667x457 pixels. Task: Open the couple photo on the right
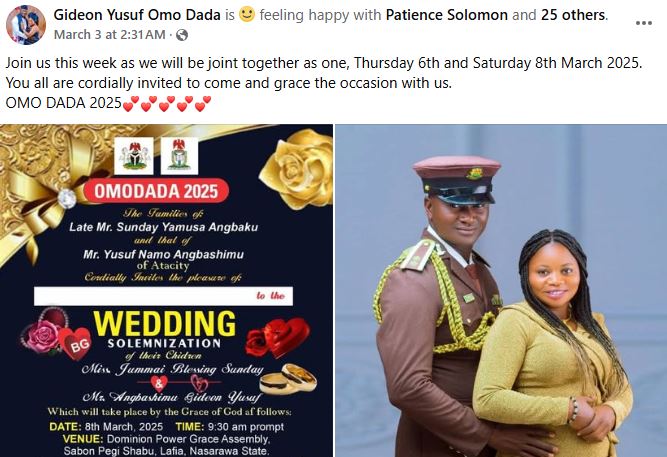tap(501, 291)
